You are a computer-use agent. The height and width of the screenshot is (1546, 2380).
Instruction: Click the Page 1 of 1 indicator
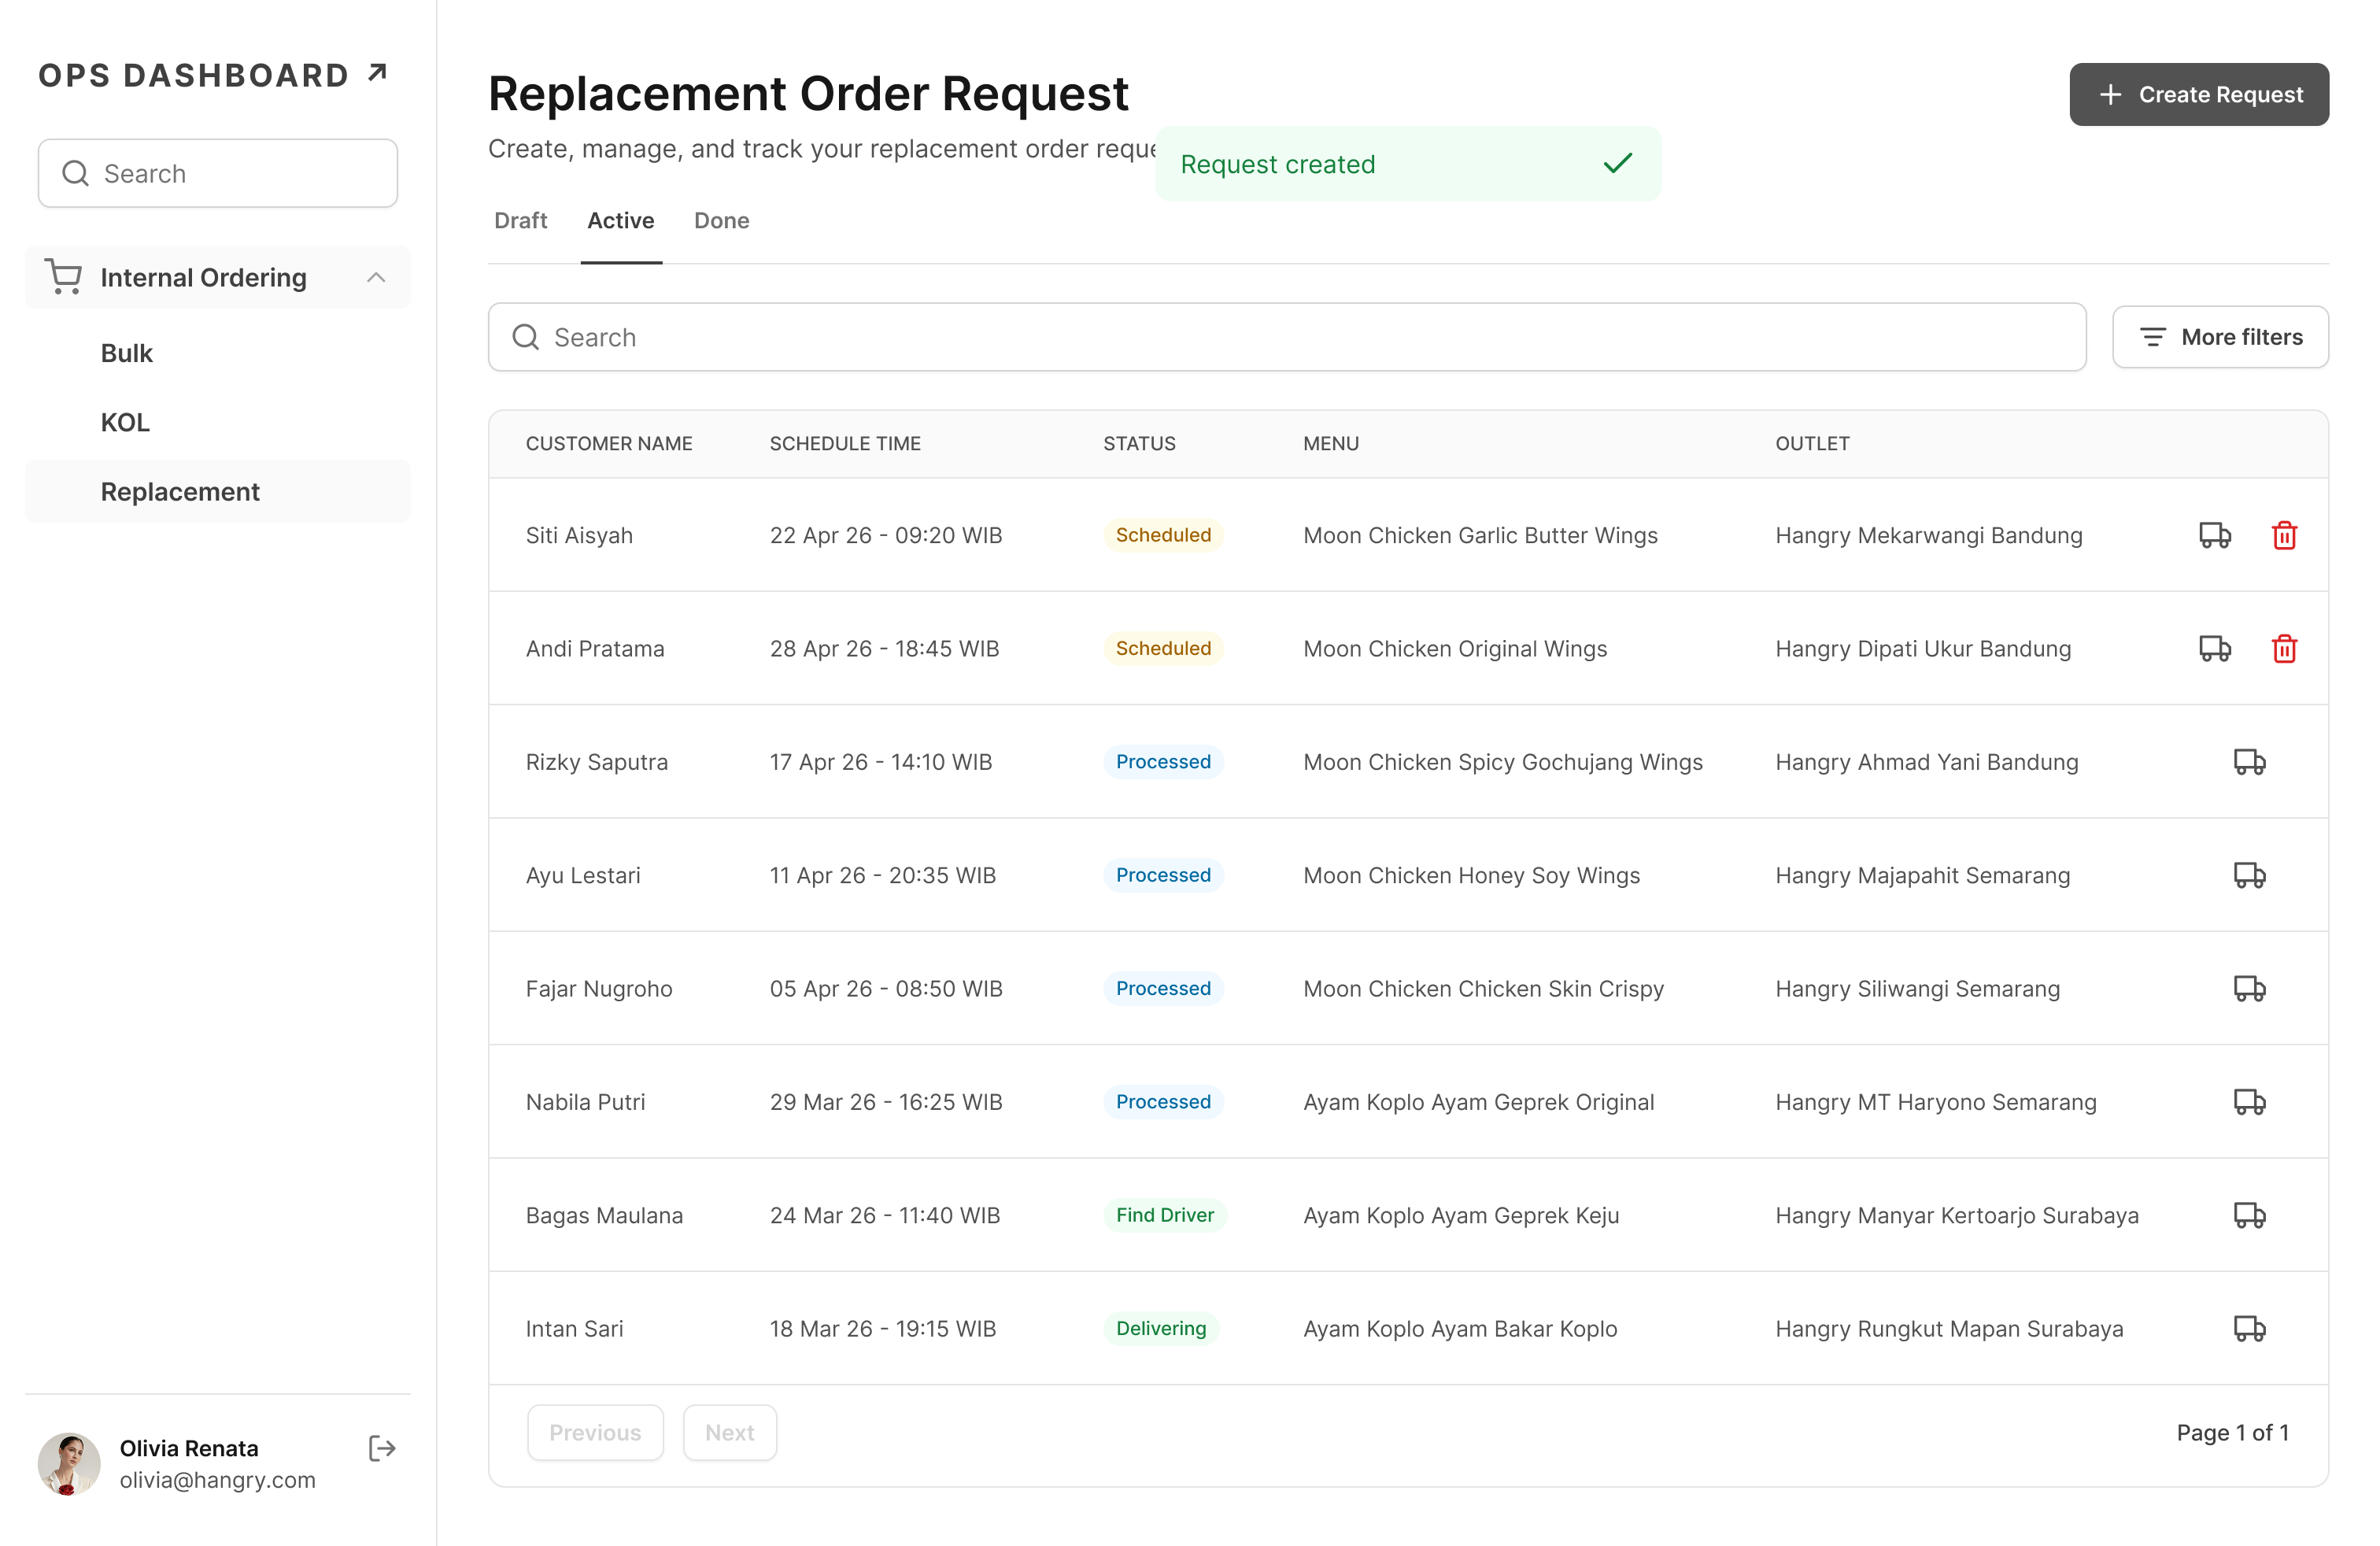(x=2232, y=1432)
